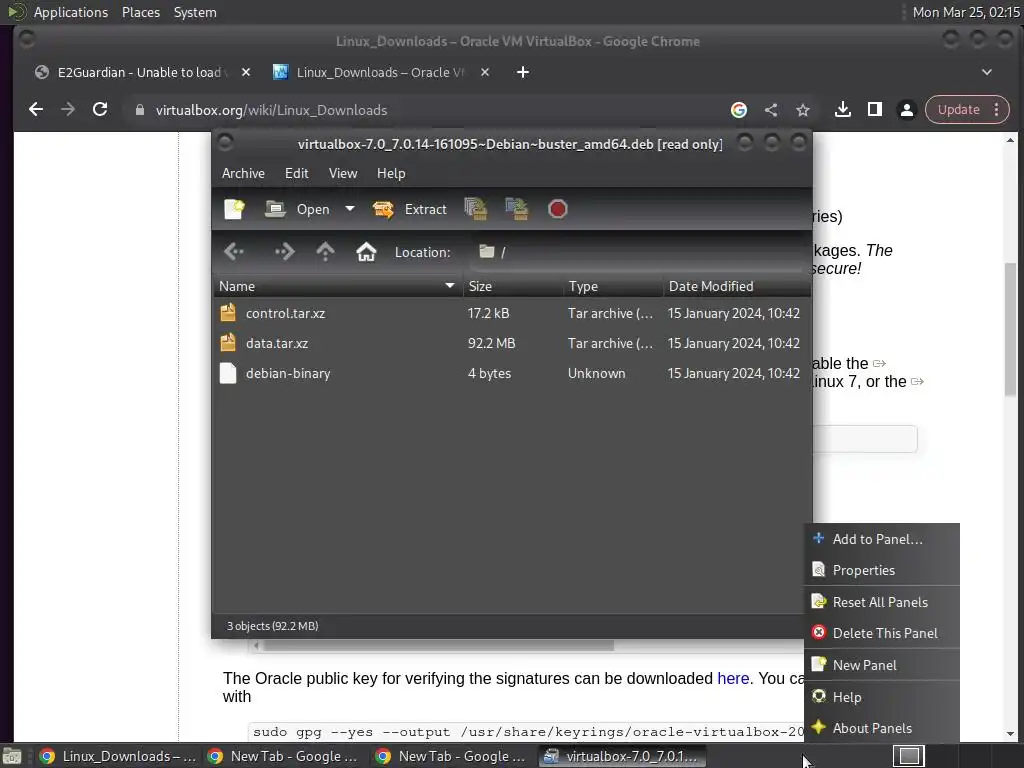This screenshot has height=768, width=1024.
Task: Extract files with the Extract button
Action: 409,209
